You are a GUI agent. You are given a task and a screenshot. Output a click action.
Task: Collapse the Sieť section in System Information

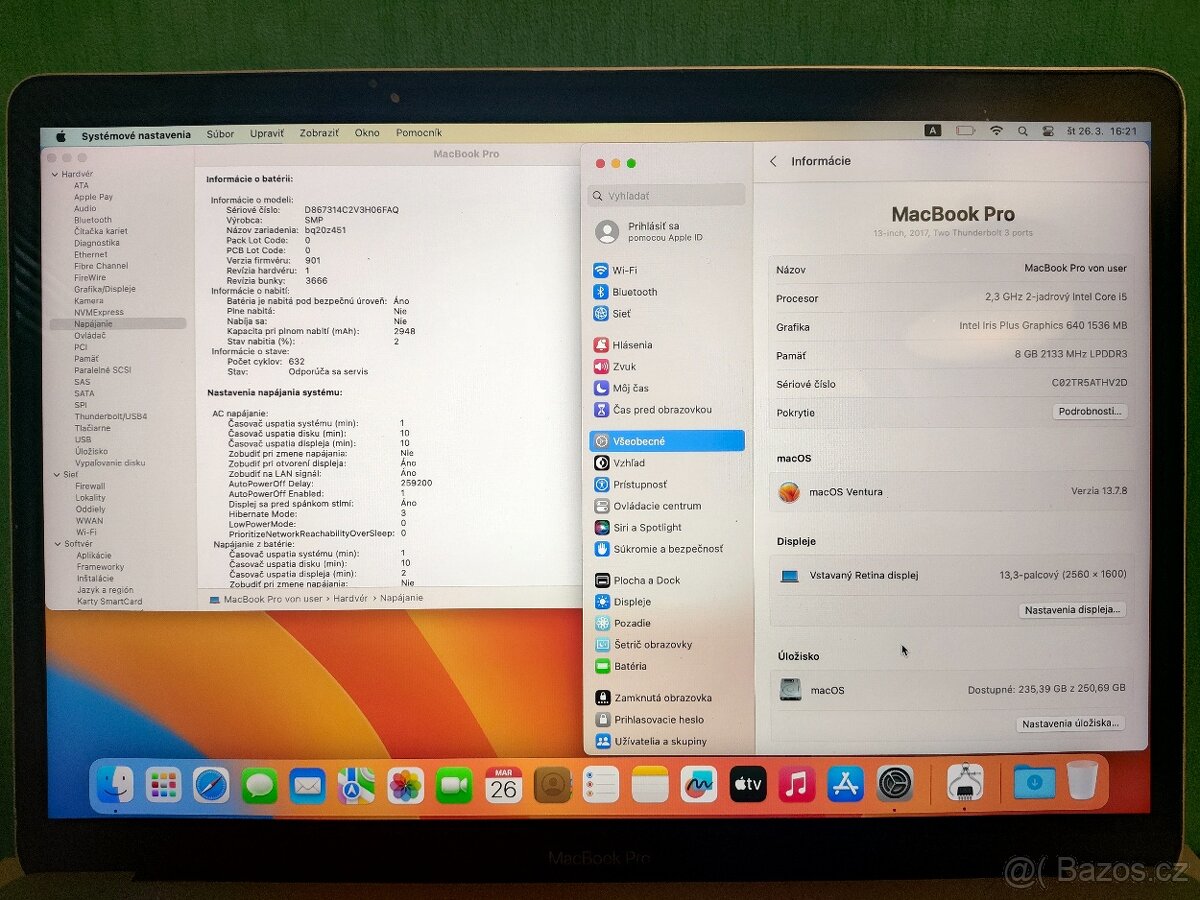(58, 473)
